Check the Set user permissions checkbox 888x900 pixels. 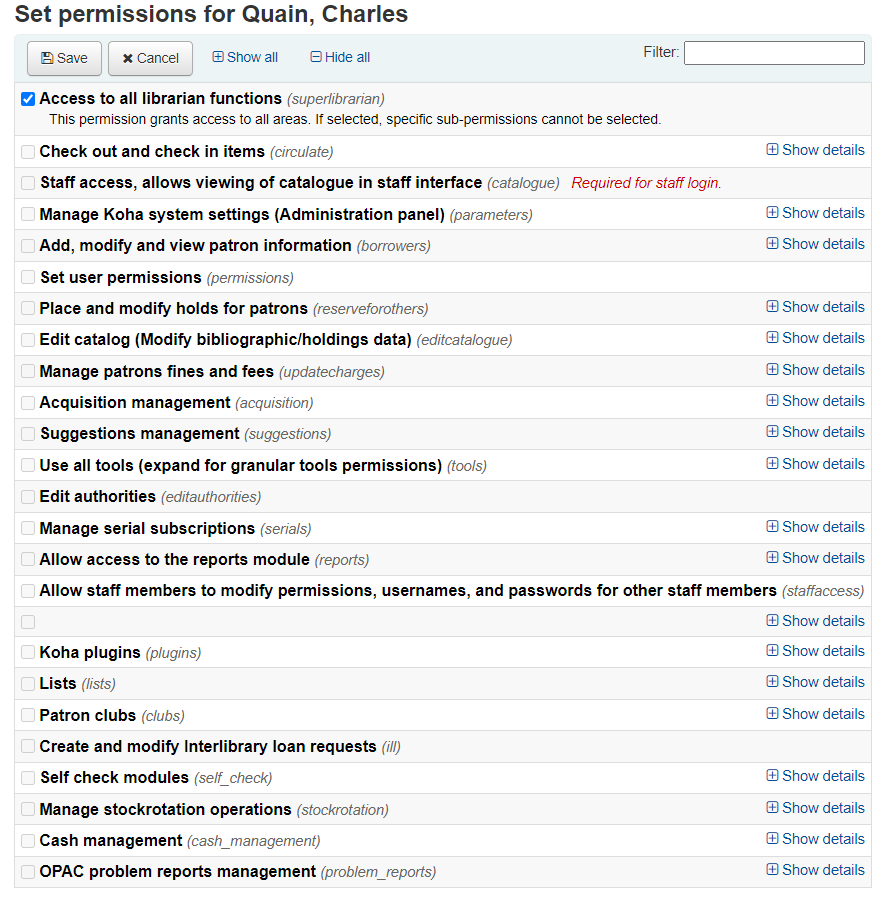click(x=28, y=277)
